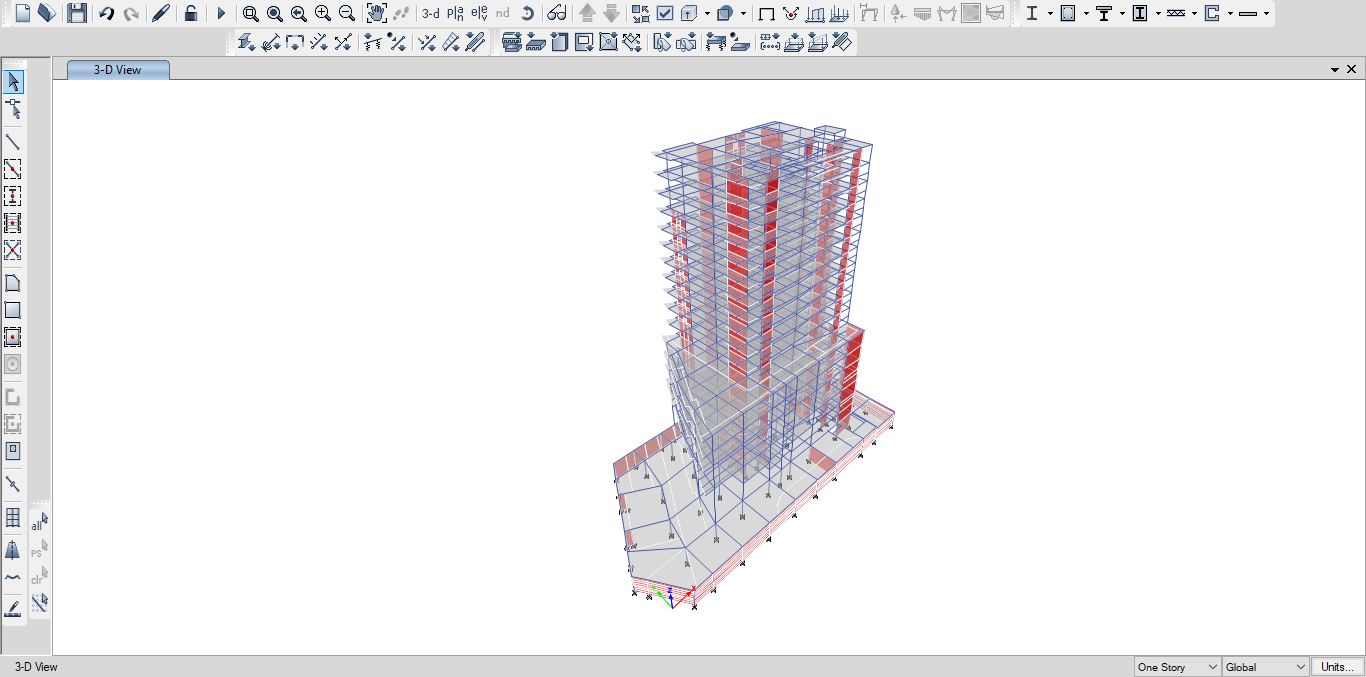Select the I-beam steel design icon
Viewport: 1366px width, 677px height.
pos(1033,13)
